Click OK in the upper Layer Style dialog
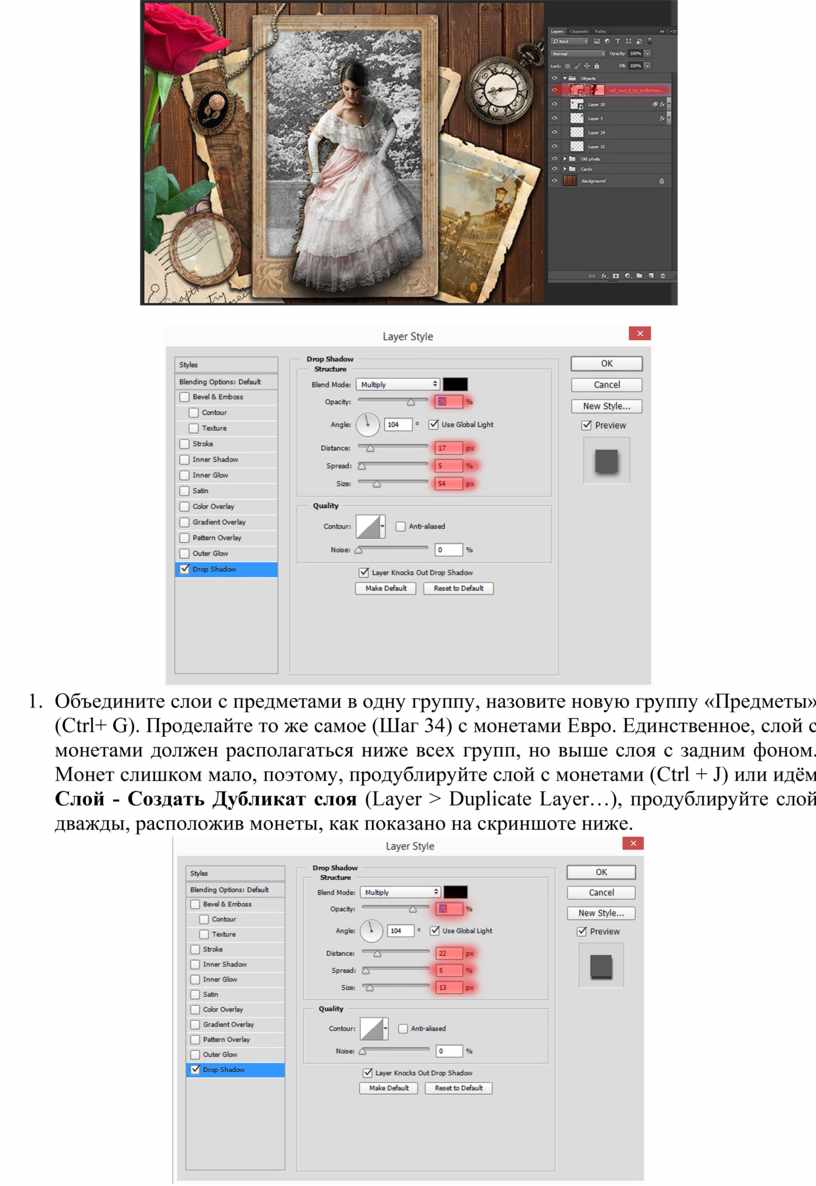This screenshot has width=816, height=1186. [607, 363]
